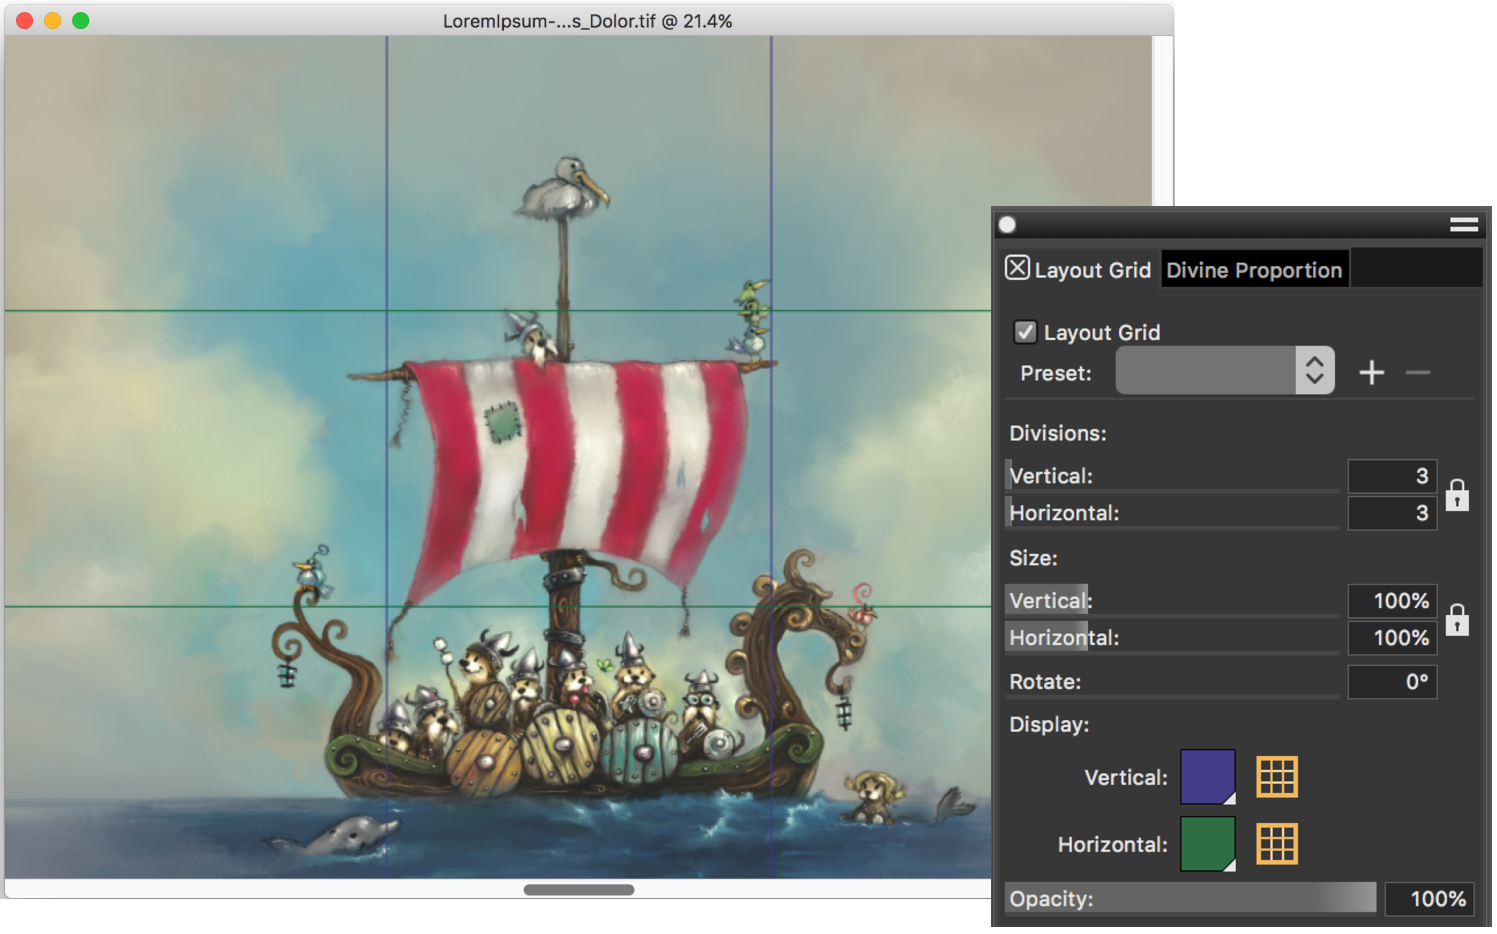Uncheck the Layout Grid checkbox
This screenshot has height=934, width=1497.
click(x=1025, y=332)
